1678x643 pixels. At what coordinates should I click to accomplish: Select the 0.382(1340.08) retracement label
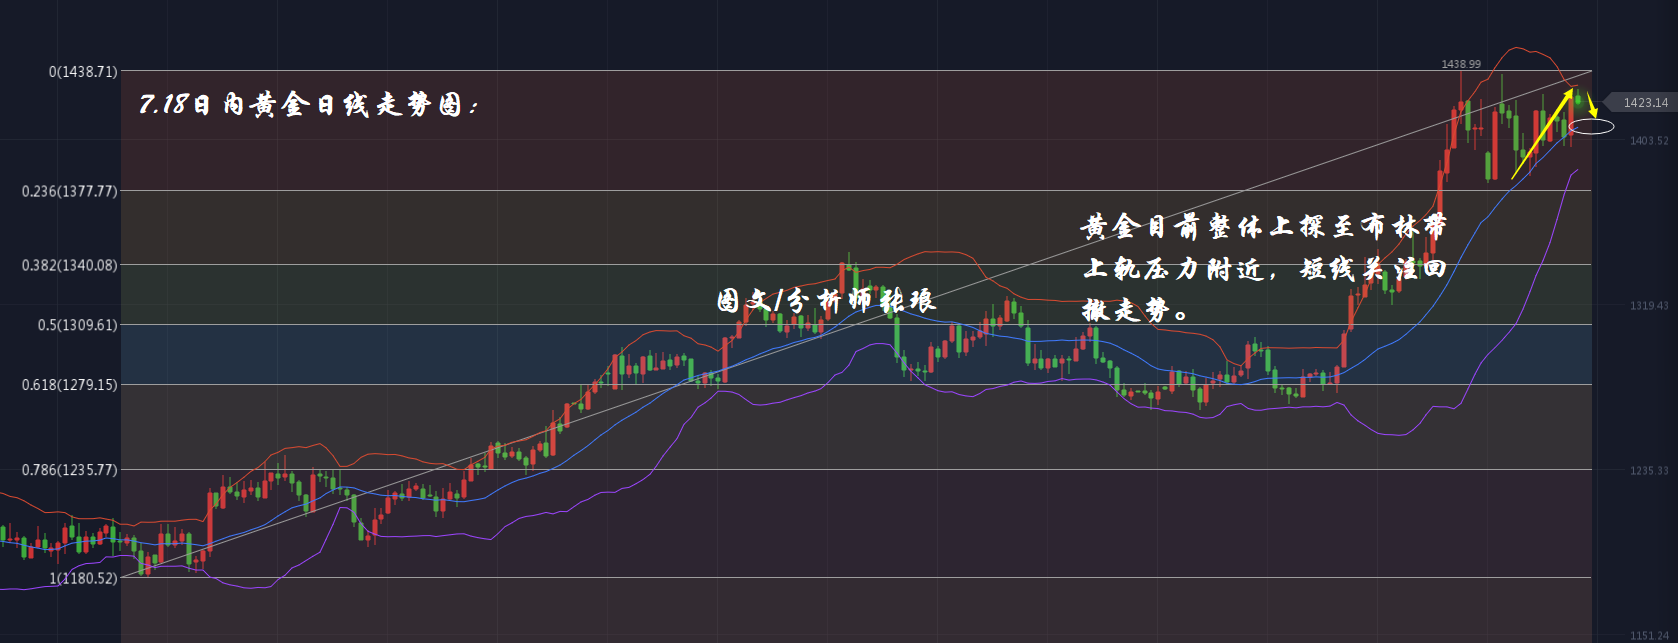point(69,265)
